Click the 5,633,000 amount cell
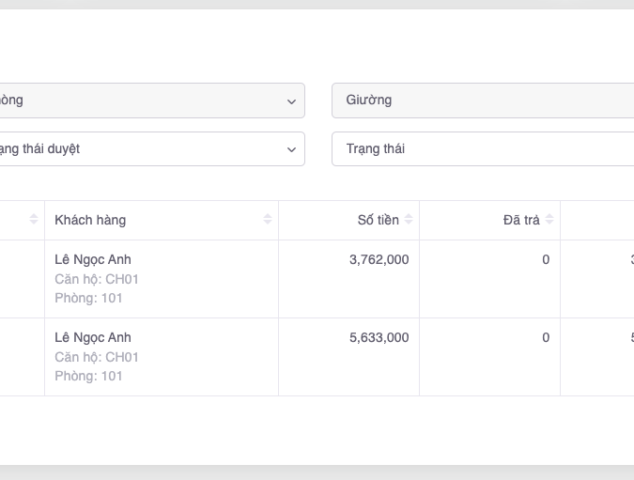The image size is (634, 480). [378, 338]
